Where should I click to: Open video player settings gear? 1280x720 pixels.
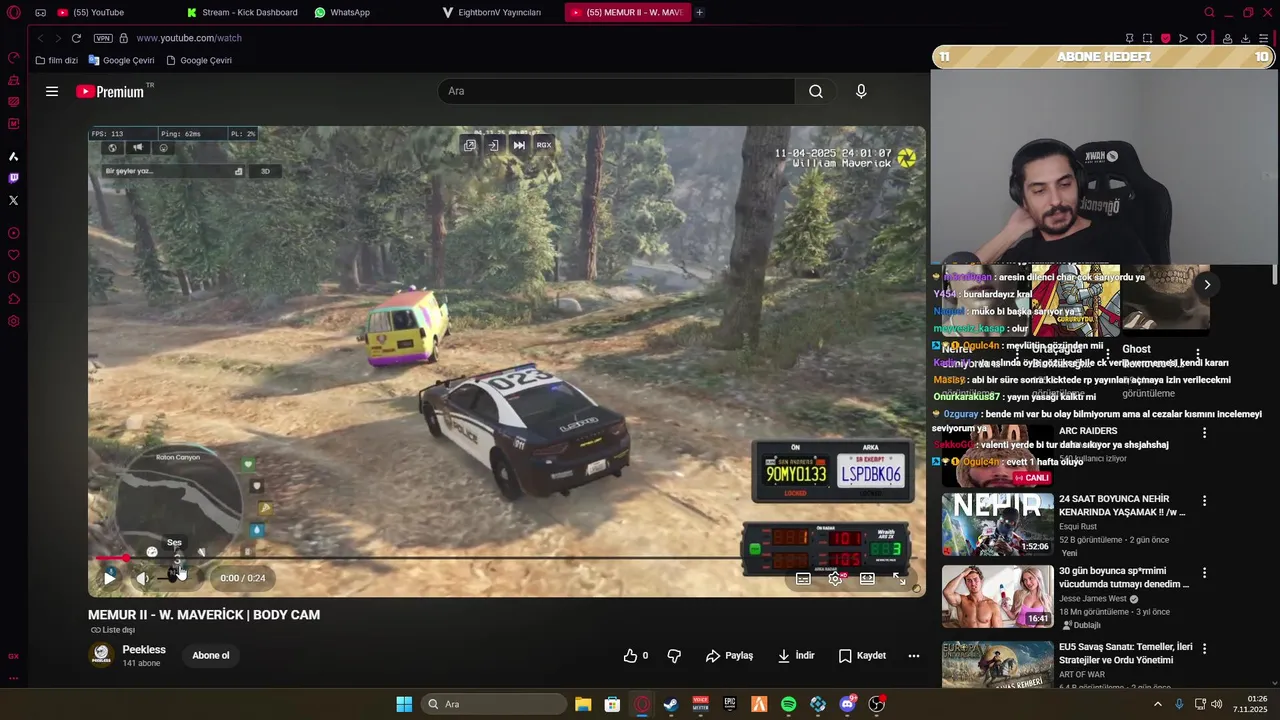coord(835,578)
